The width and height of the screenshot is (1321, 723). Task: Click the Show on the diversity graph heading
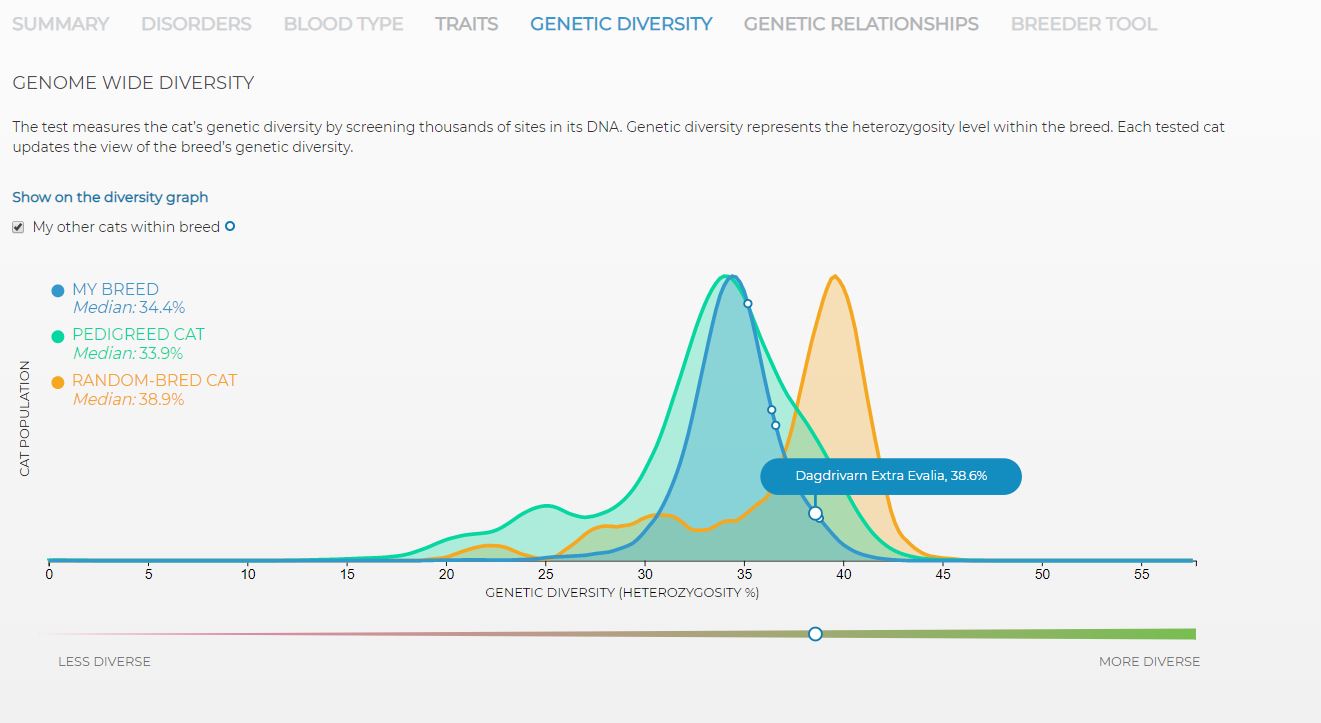(x=110, y=197)
